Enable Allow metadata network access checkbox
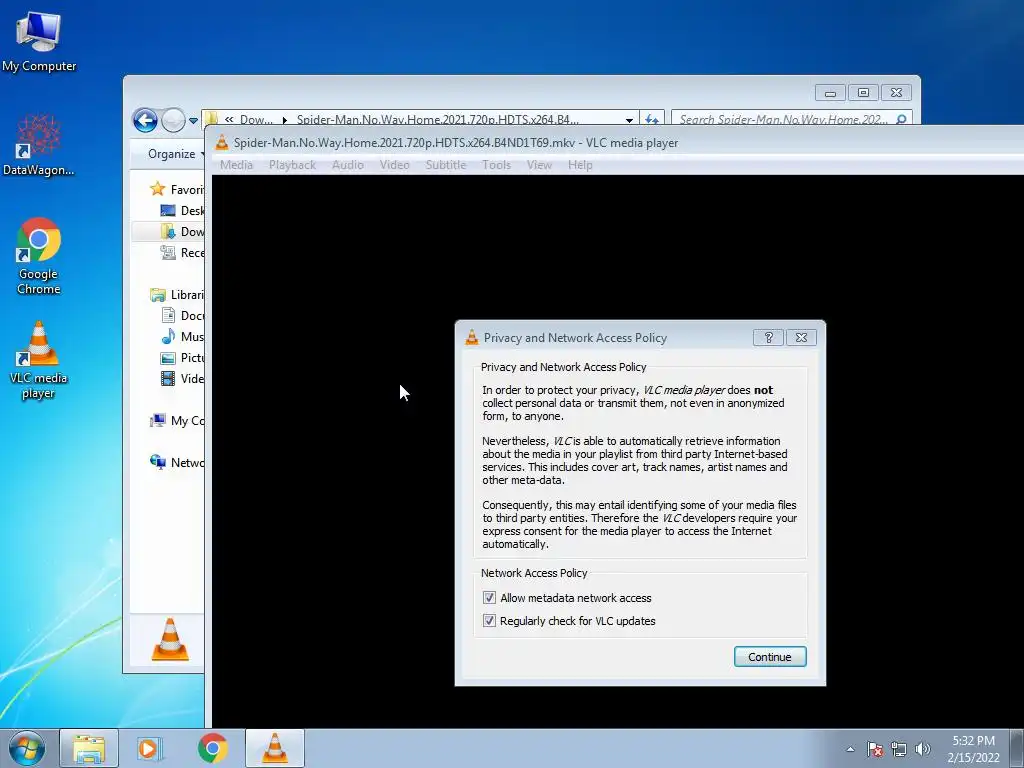 pyautogui.click(x=489, y=598)
